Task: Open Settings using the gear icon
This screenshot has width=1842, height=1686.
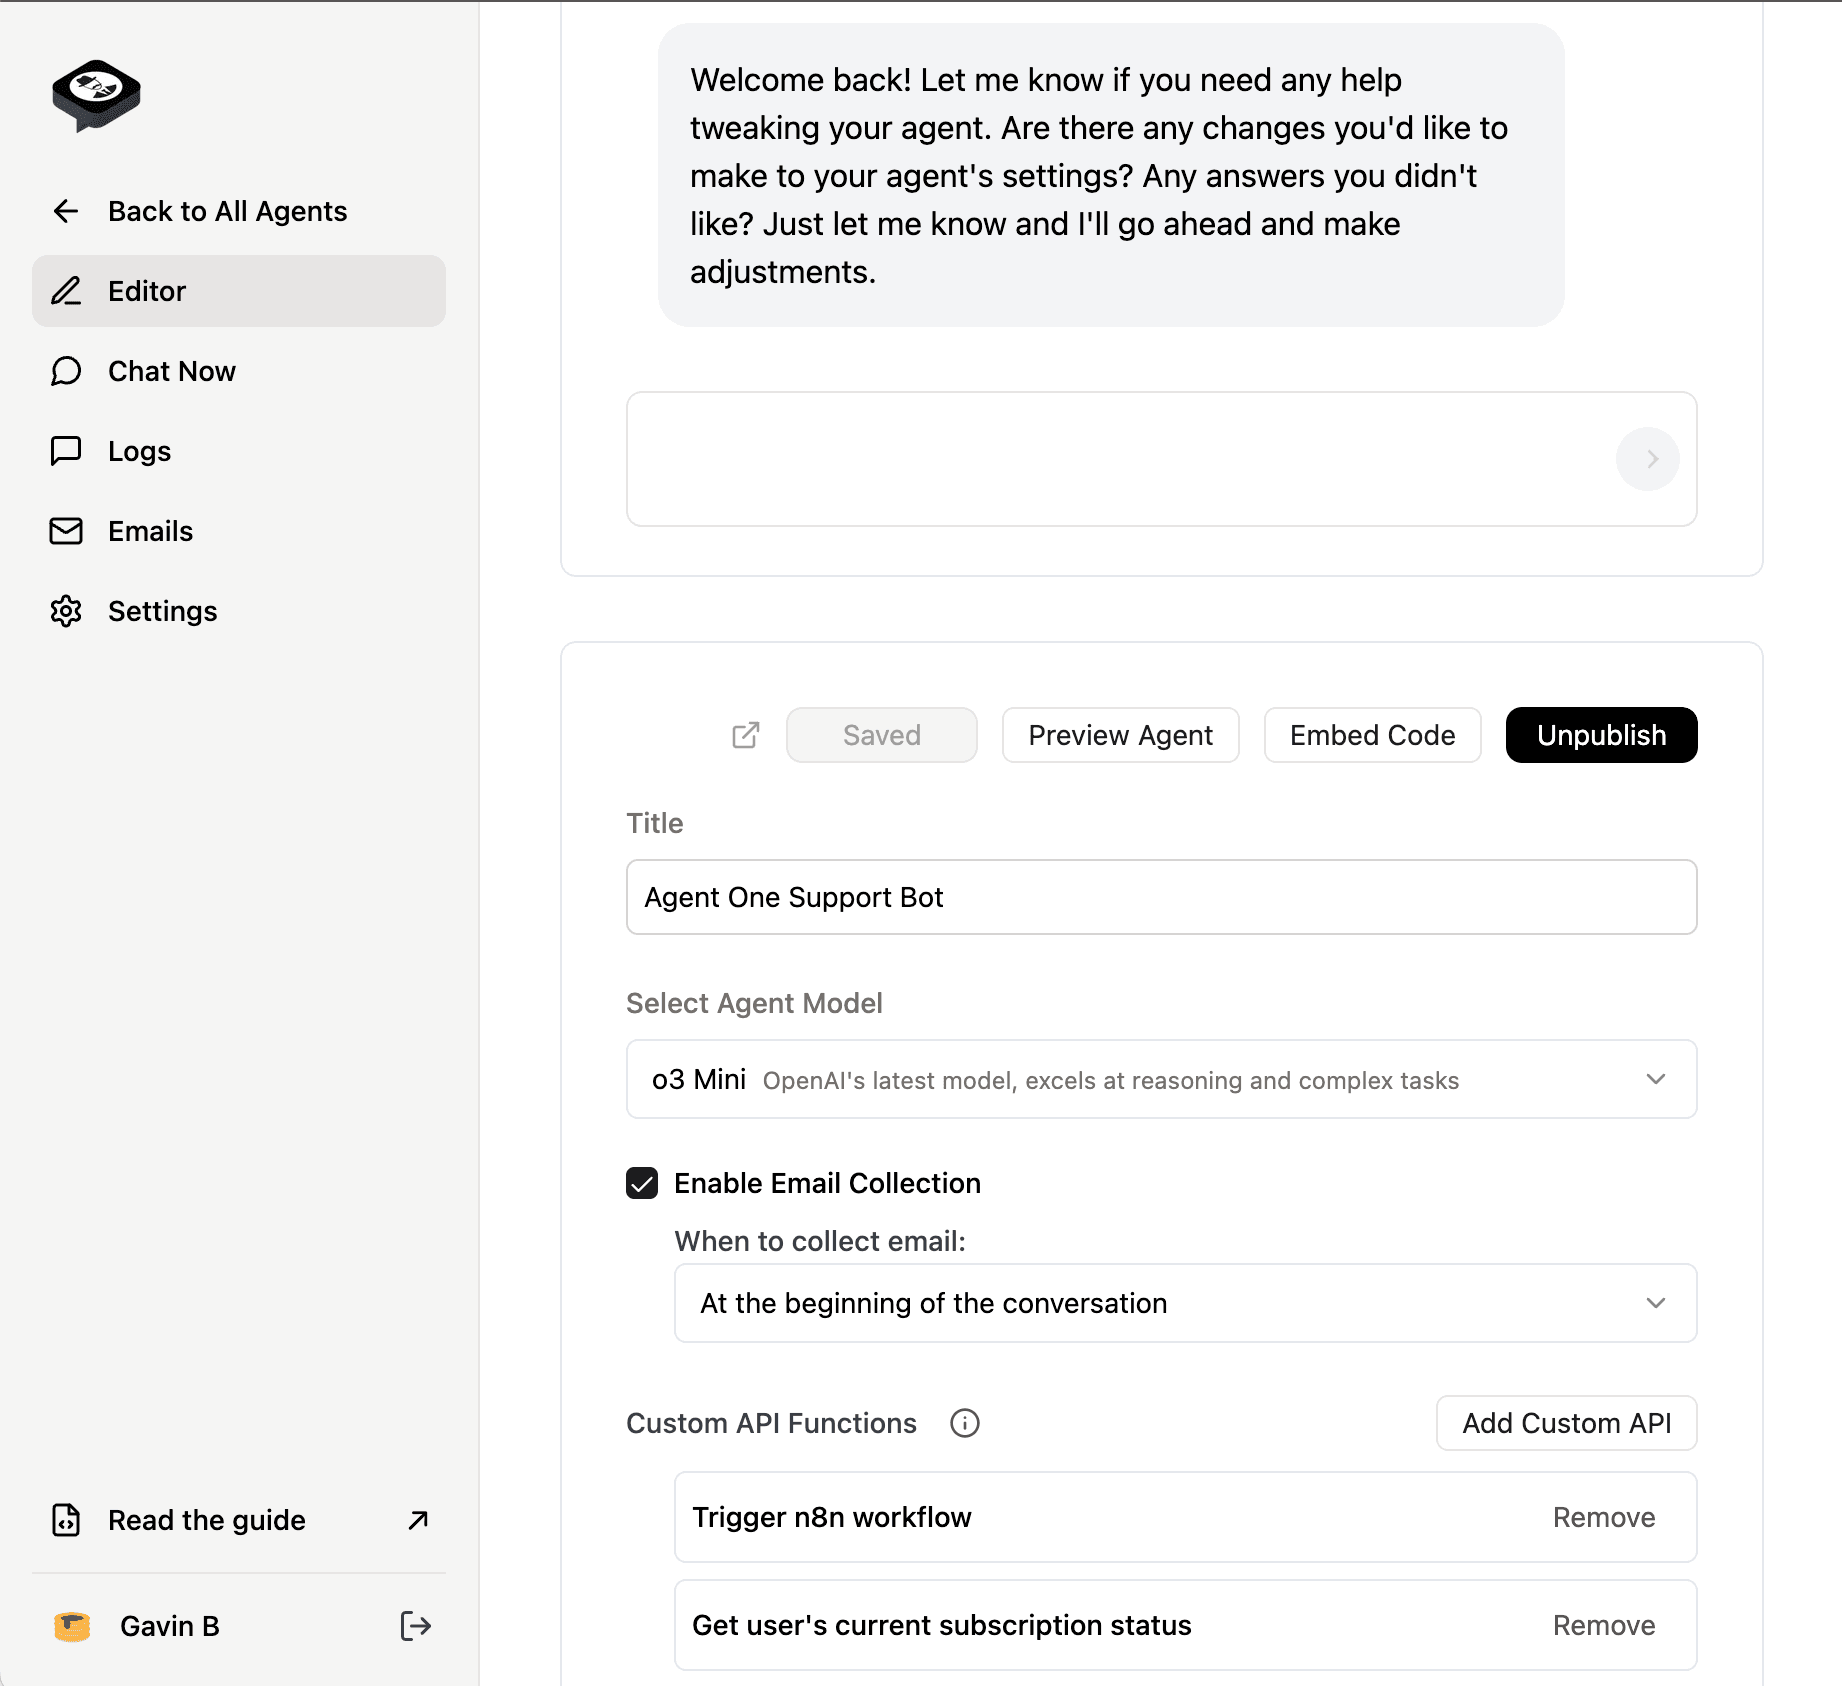Action: [66, 611]
